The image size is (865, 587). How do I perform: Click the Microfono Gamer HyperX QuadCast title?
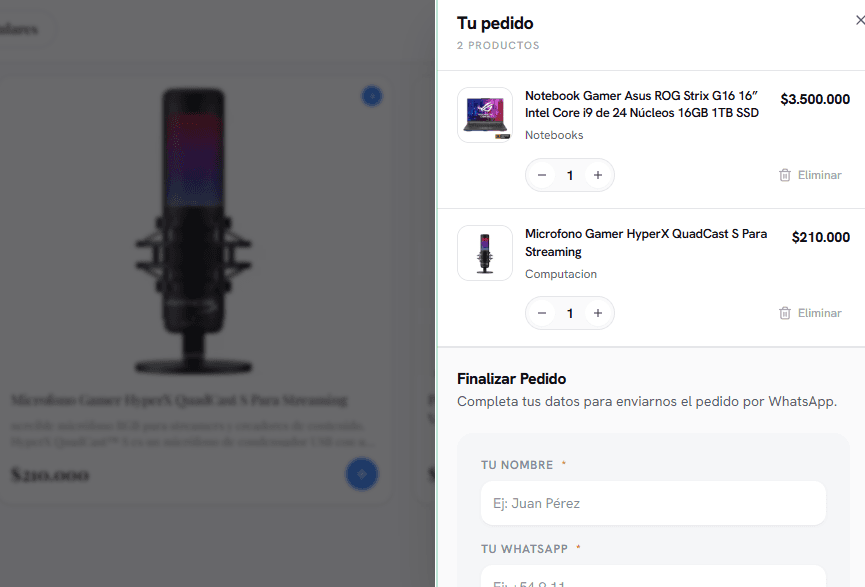tap(646, 243)
